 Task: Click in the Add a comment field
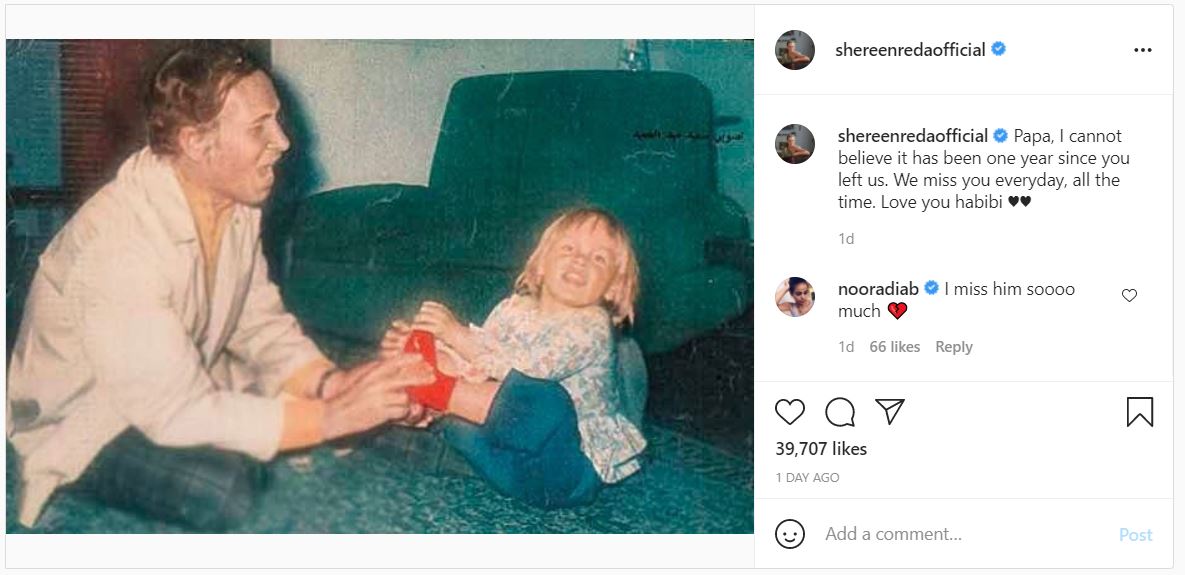967,534
